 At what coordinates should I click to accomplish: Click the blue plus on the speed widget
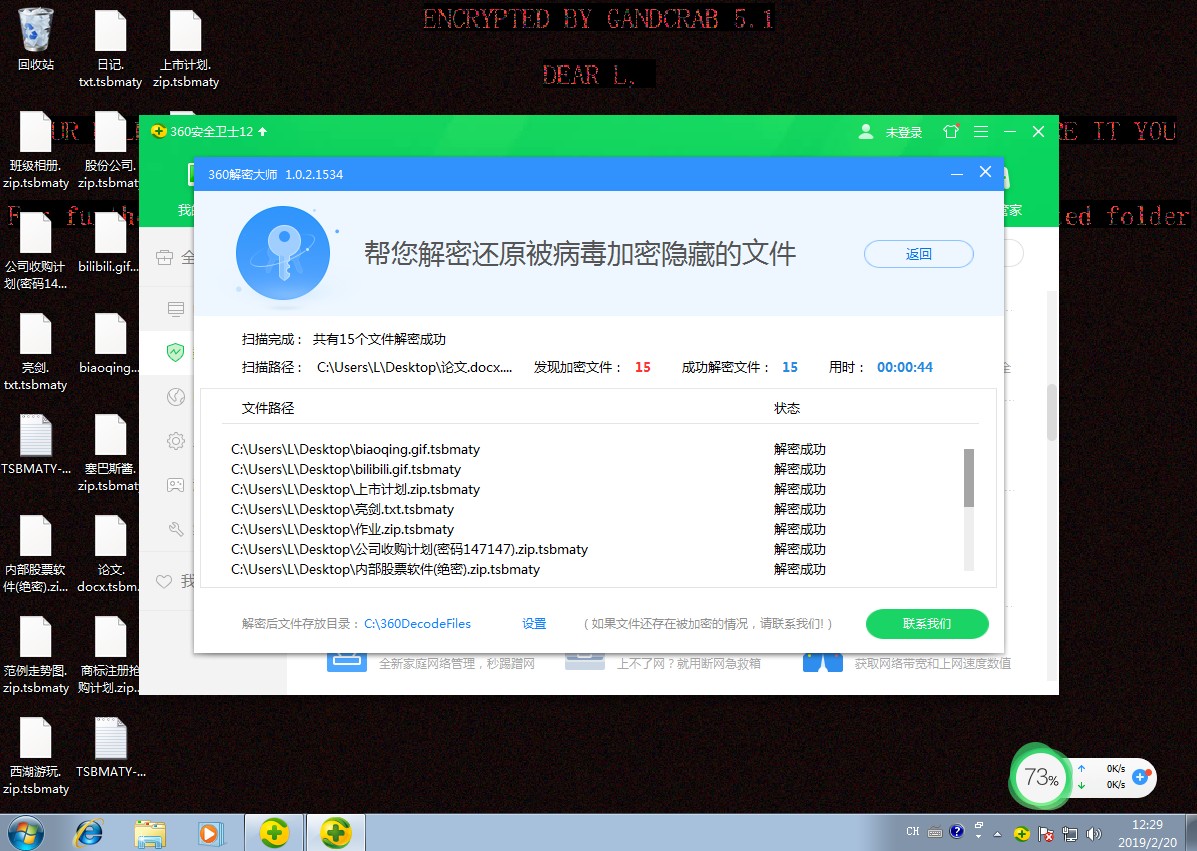tap(1141, 777)
